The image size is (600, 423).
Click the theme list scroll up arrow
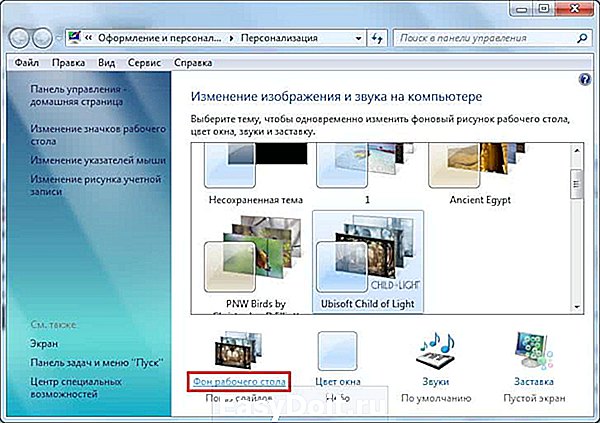coord(577,150)
